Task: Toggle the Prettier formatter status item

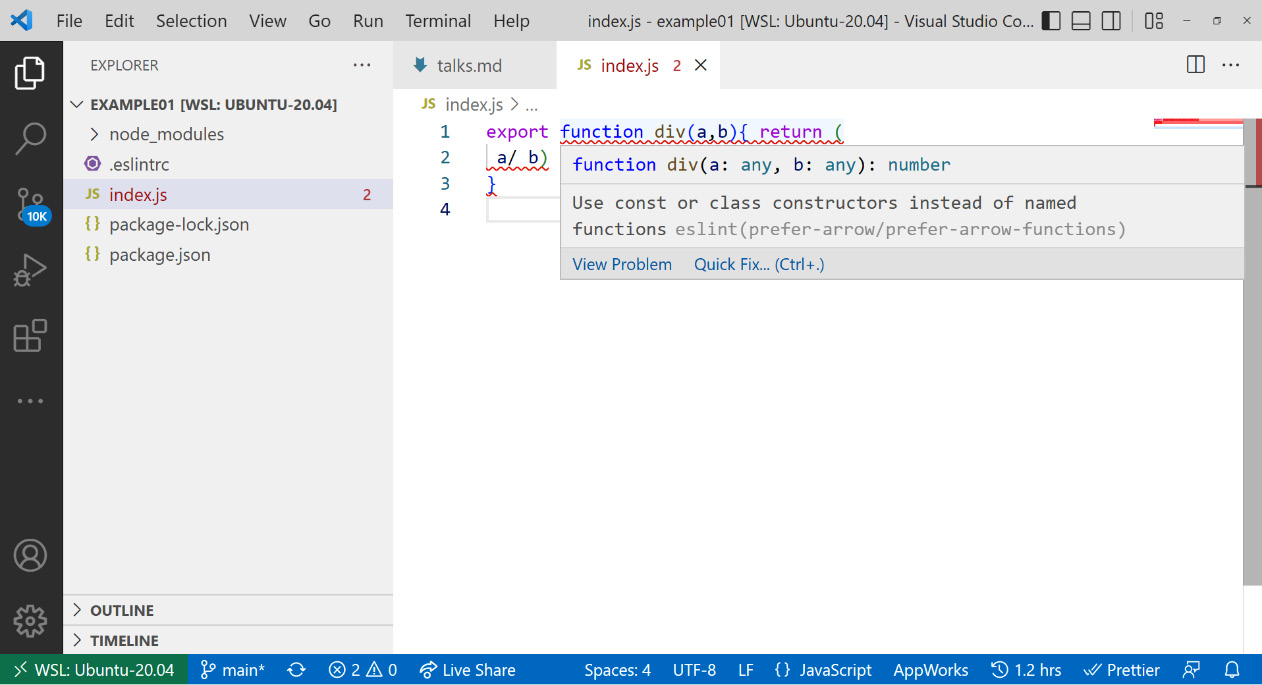Action: (x=1121, y=670)
